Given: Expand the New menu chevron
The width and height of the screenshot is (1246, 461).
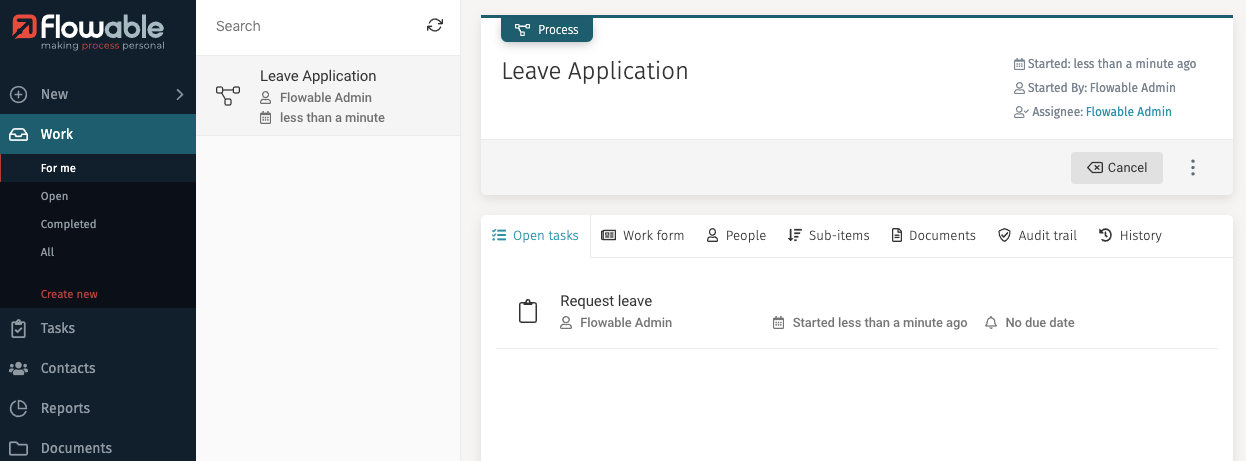Looking at the screenshot, I should click(x=180, y=94).
